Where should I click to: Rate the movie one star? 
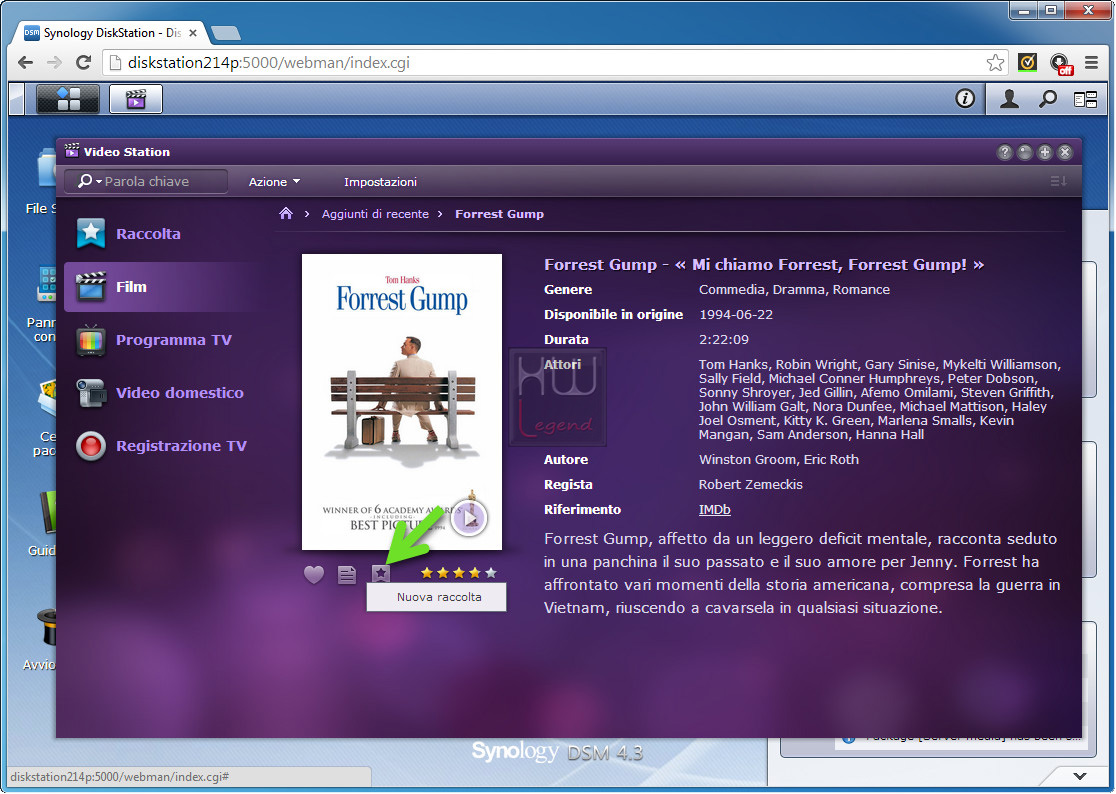click(x=427, y=573)
